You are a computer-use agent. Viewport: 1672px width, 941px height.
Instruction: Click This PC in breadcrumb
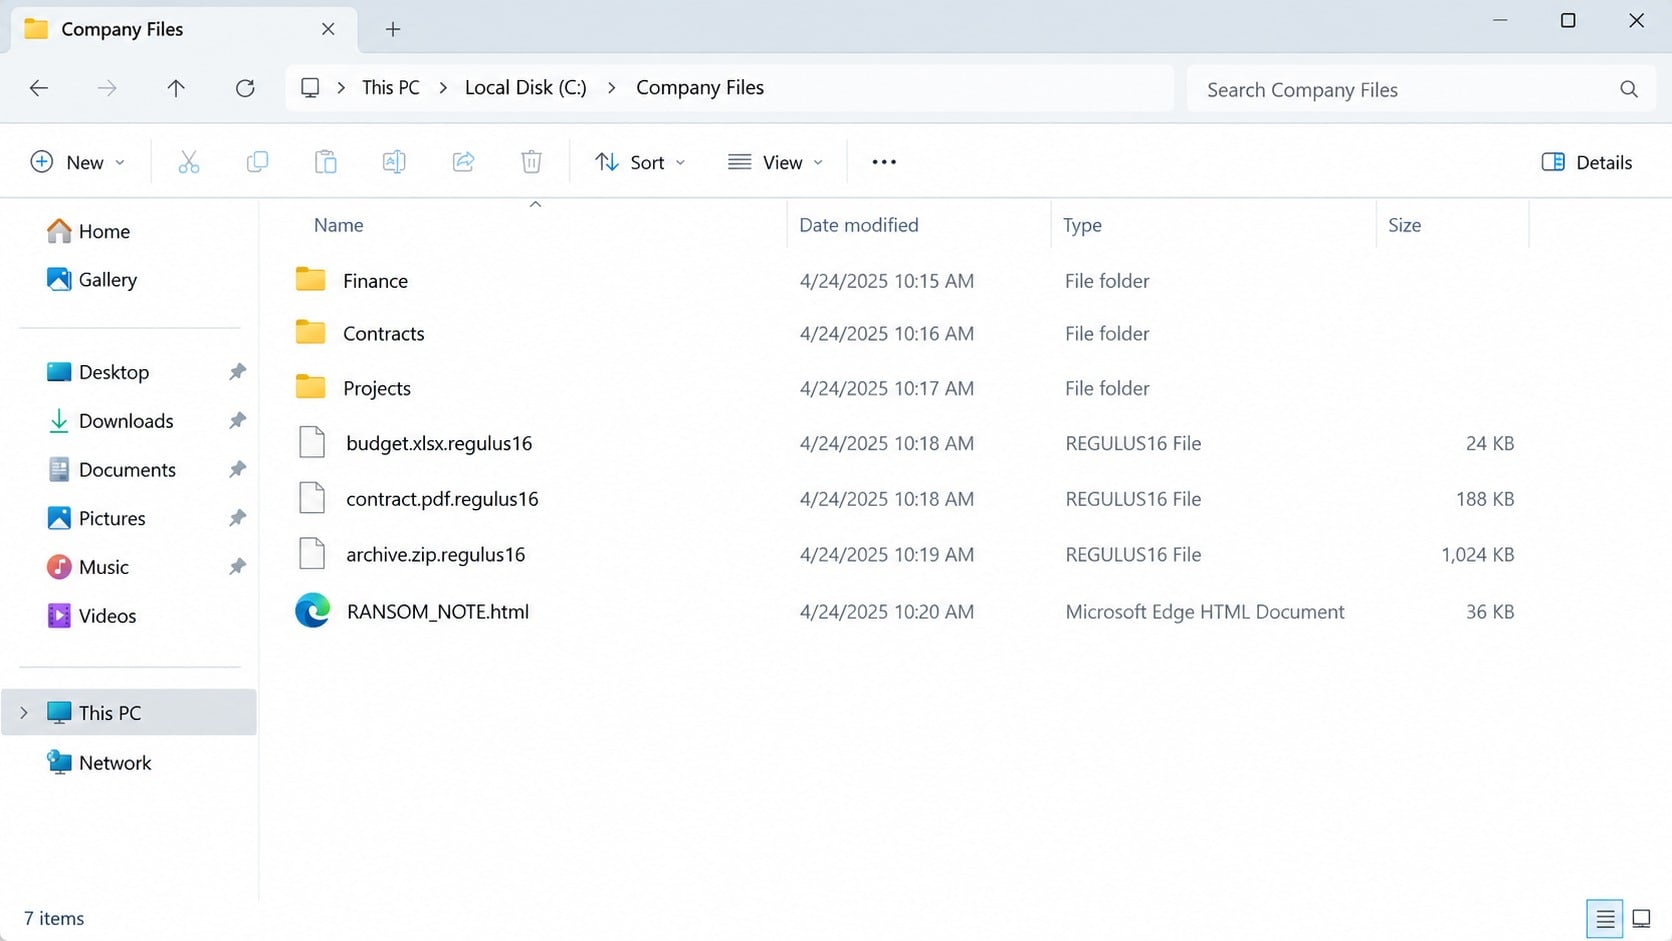click(x=391, y=88)
